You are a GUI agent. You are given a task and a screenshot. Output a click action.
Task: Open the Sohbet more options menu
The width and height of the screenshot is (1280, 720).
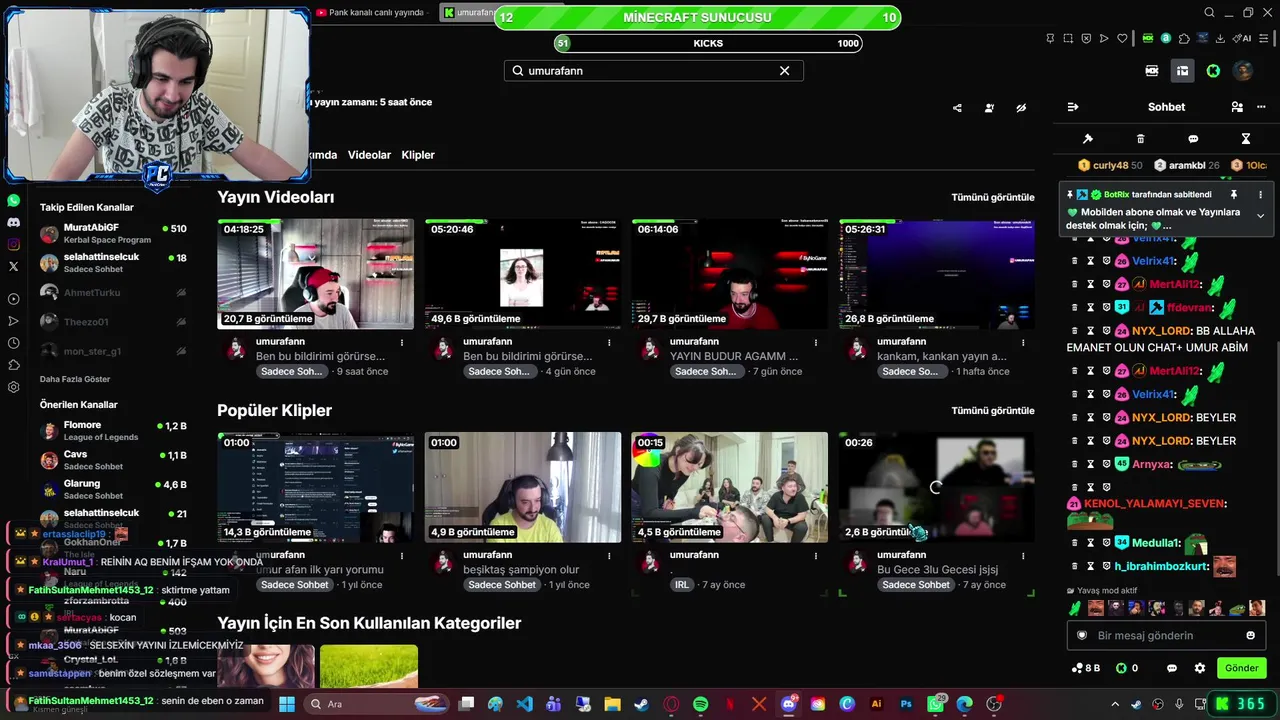[x=1260, y=107]
